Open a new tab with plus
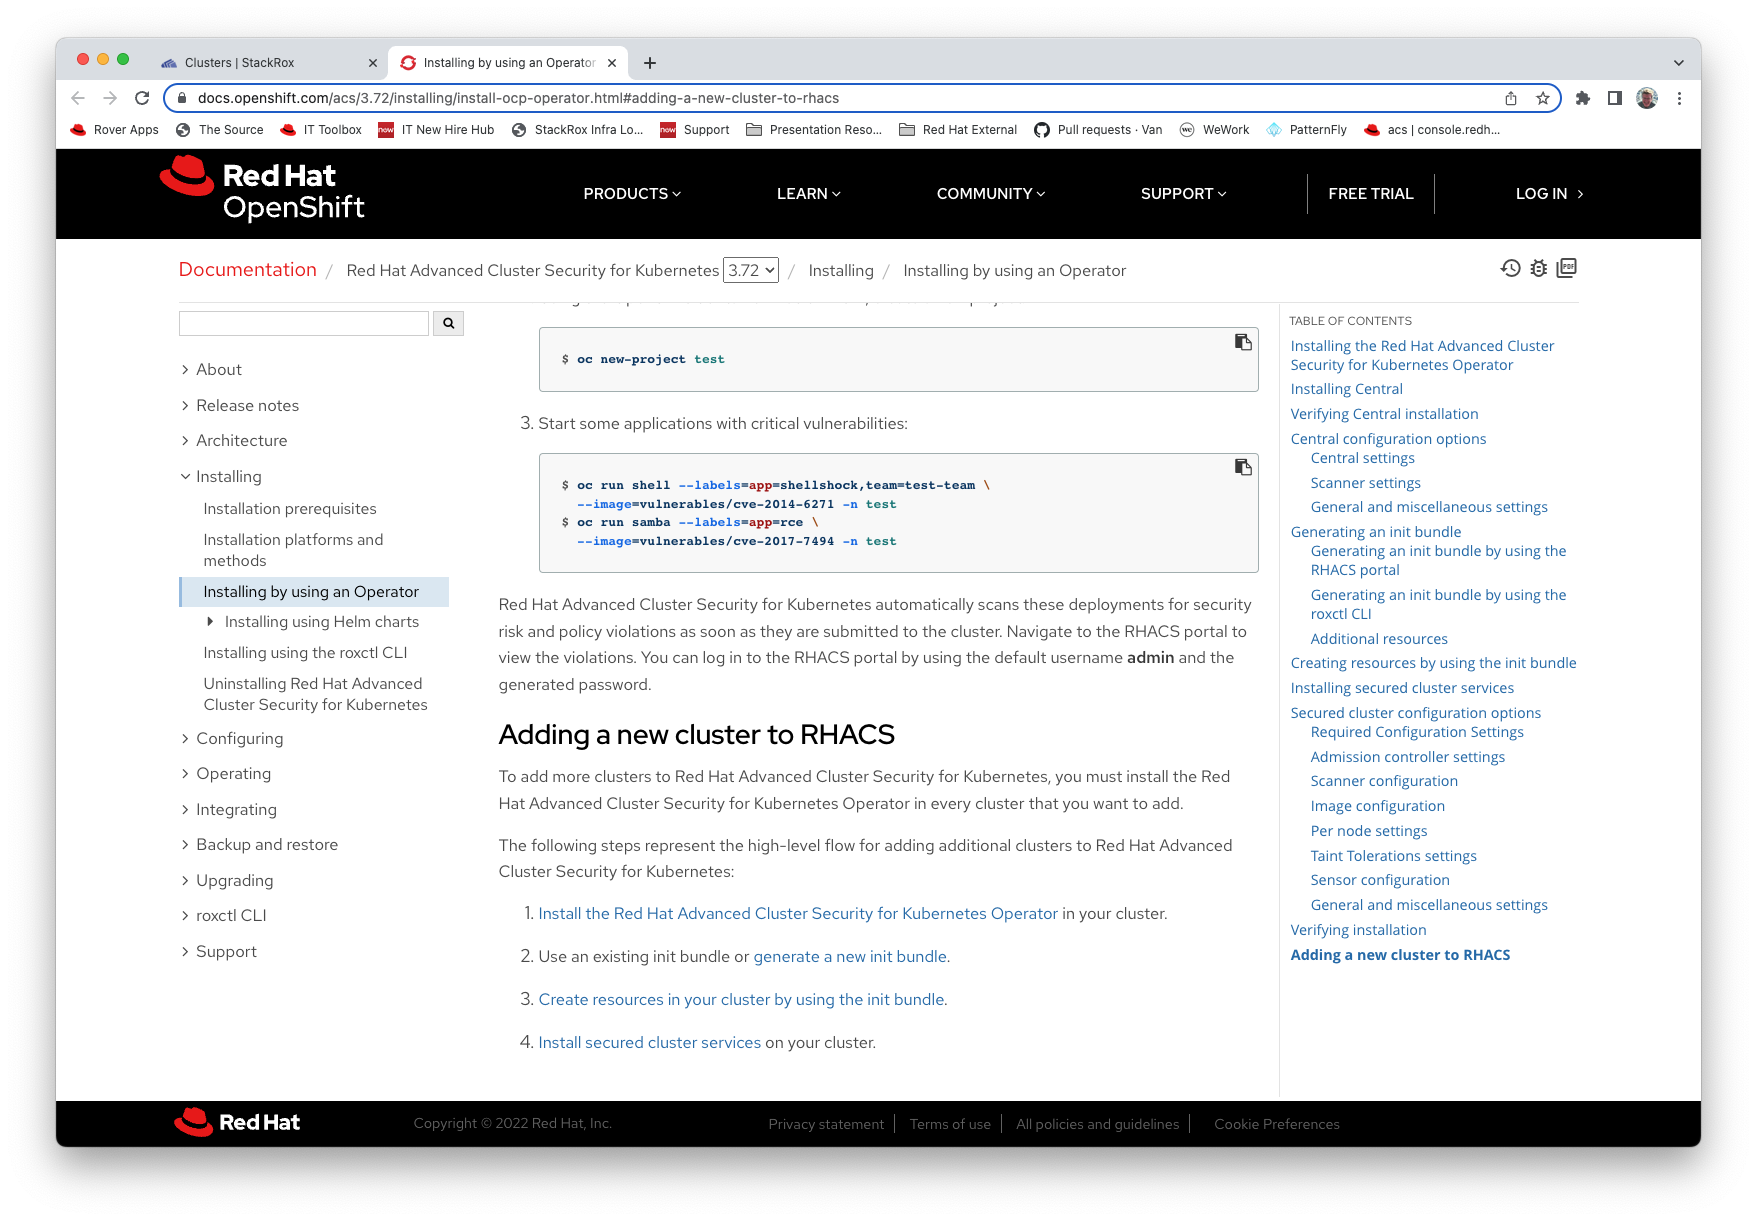 [x=650, y=63]
